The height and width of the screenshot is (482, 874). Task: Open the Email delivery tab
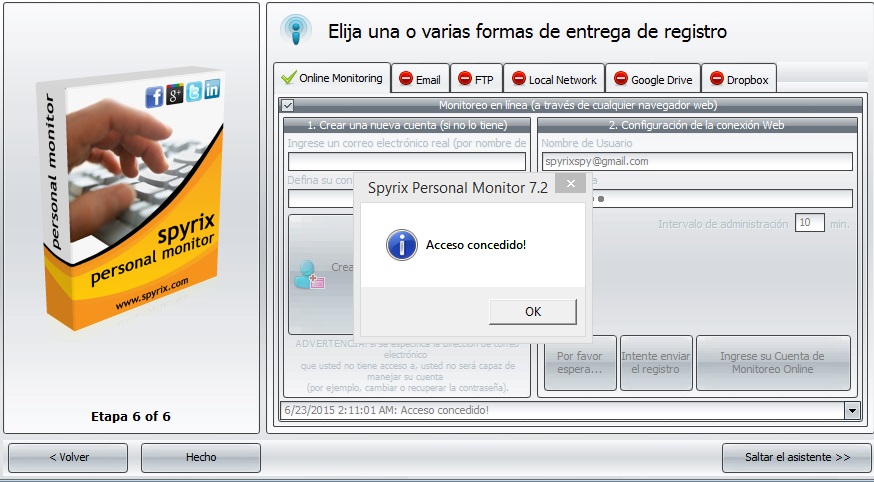coord(420,79)
